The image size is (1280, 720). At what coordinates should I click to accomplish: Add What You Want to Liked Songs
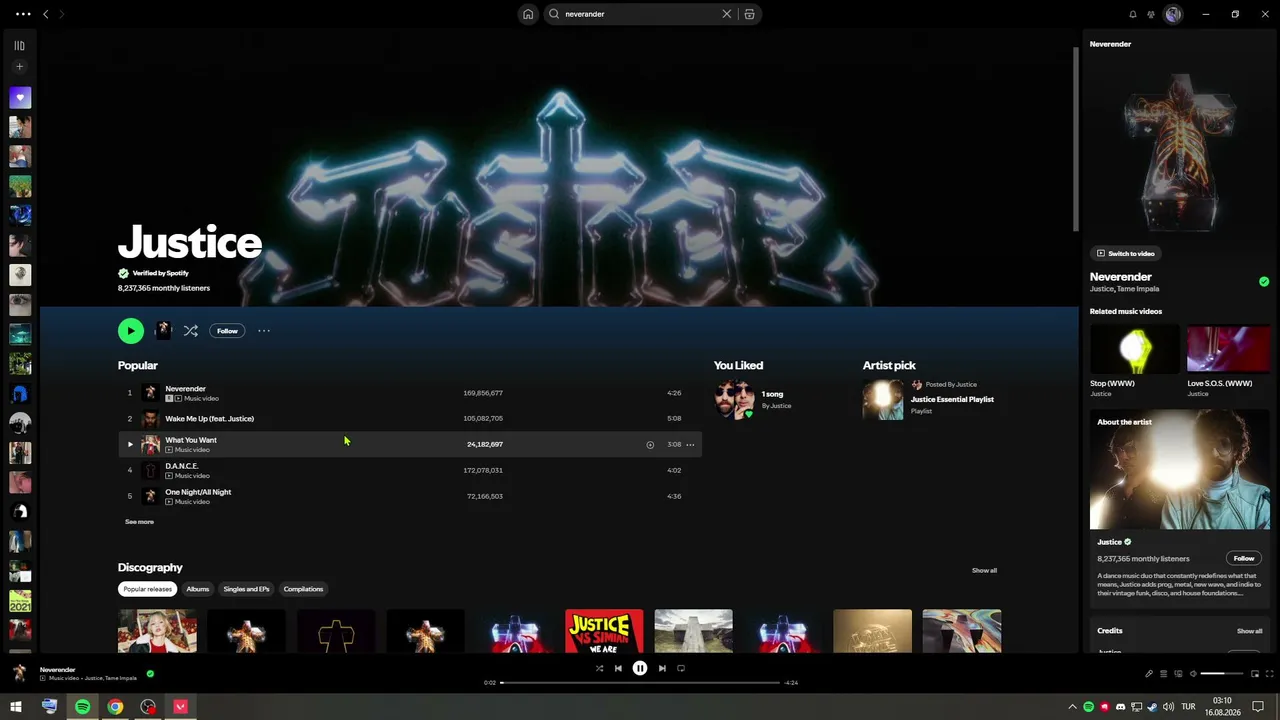tap(650, 444)
